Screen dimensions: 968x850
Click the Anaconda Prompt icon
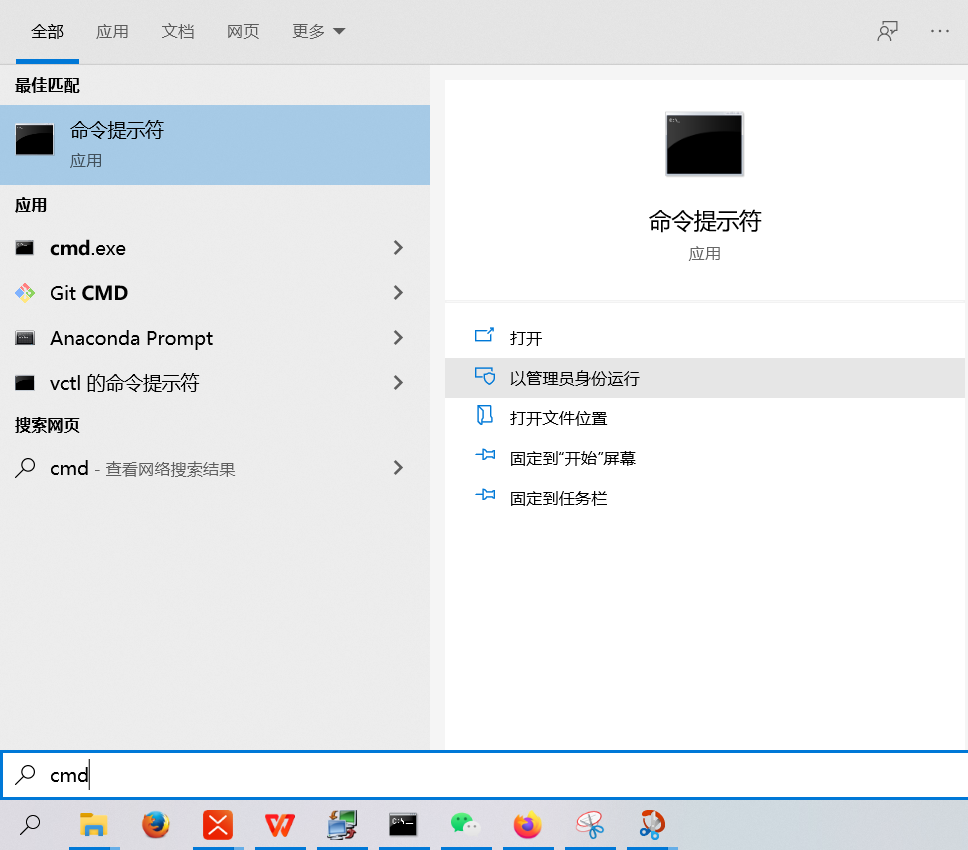[25, 338]
